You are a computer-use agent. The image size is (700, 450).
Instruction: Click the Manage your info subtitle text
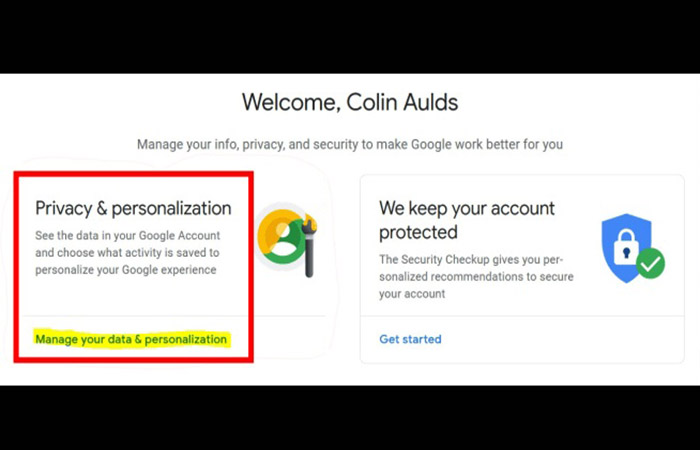pyautogui.click(x=349, y=144)
